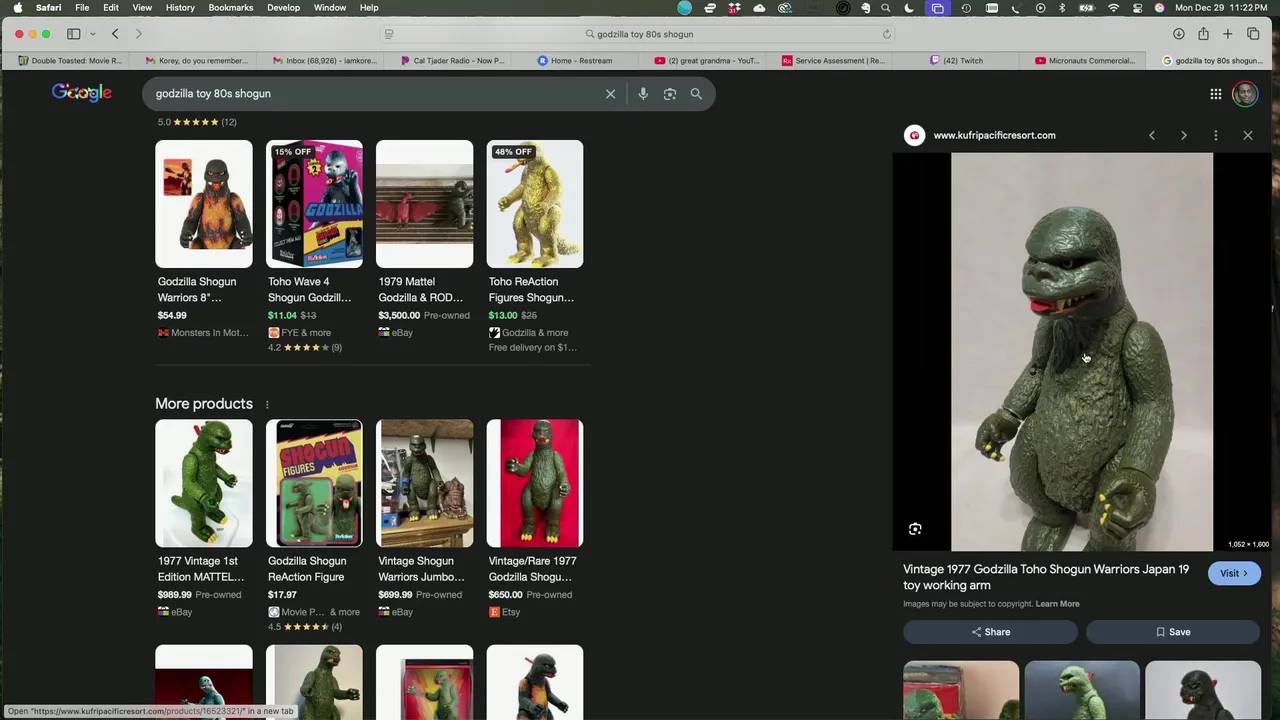
Task: Click the Monsters In Motion seller name
Action: click(209, 333)
